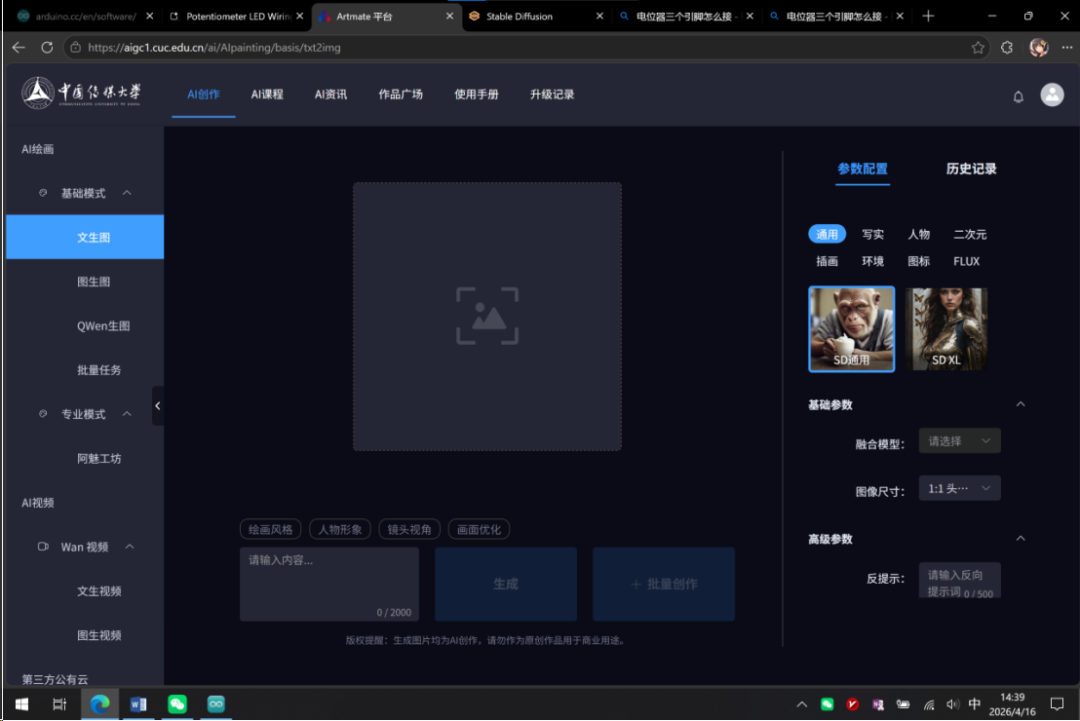The width and height of the screenshot is (1080, 721).
Task: Collapse the Wan 视频 sidebar group
Action: point(129,547)
